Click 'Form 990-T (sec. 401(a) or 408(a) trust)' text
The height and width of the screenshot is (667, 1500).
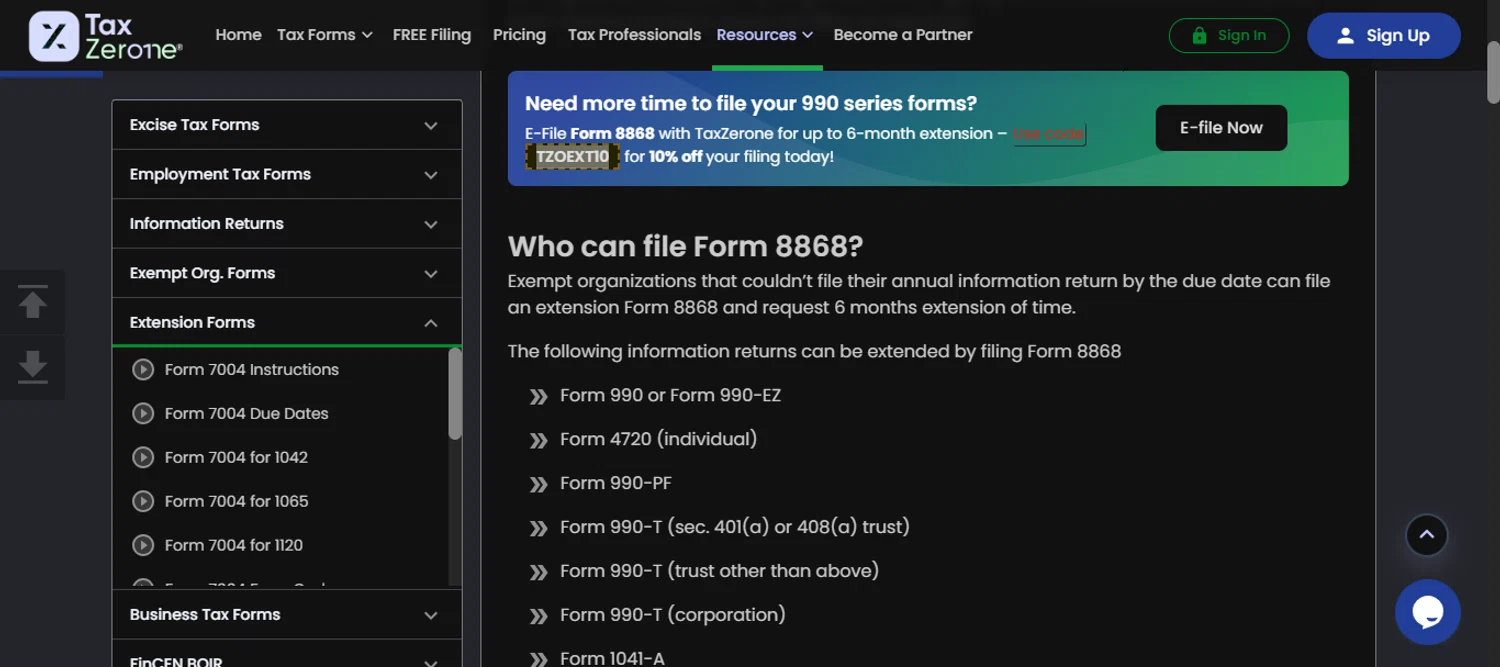point(735,527)
